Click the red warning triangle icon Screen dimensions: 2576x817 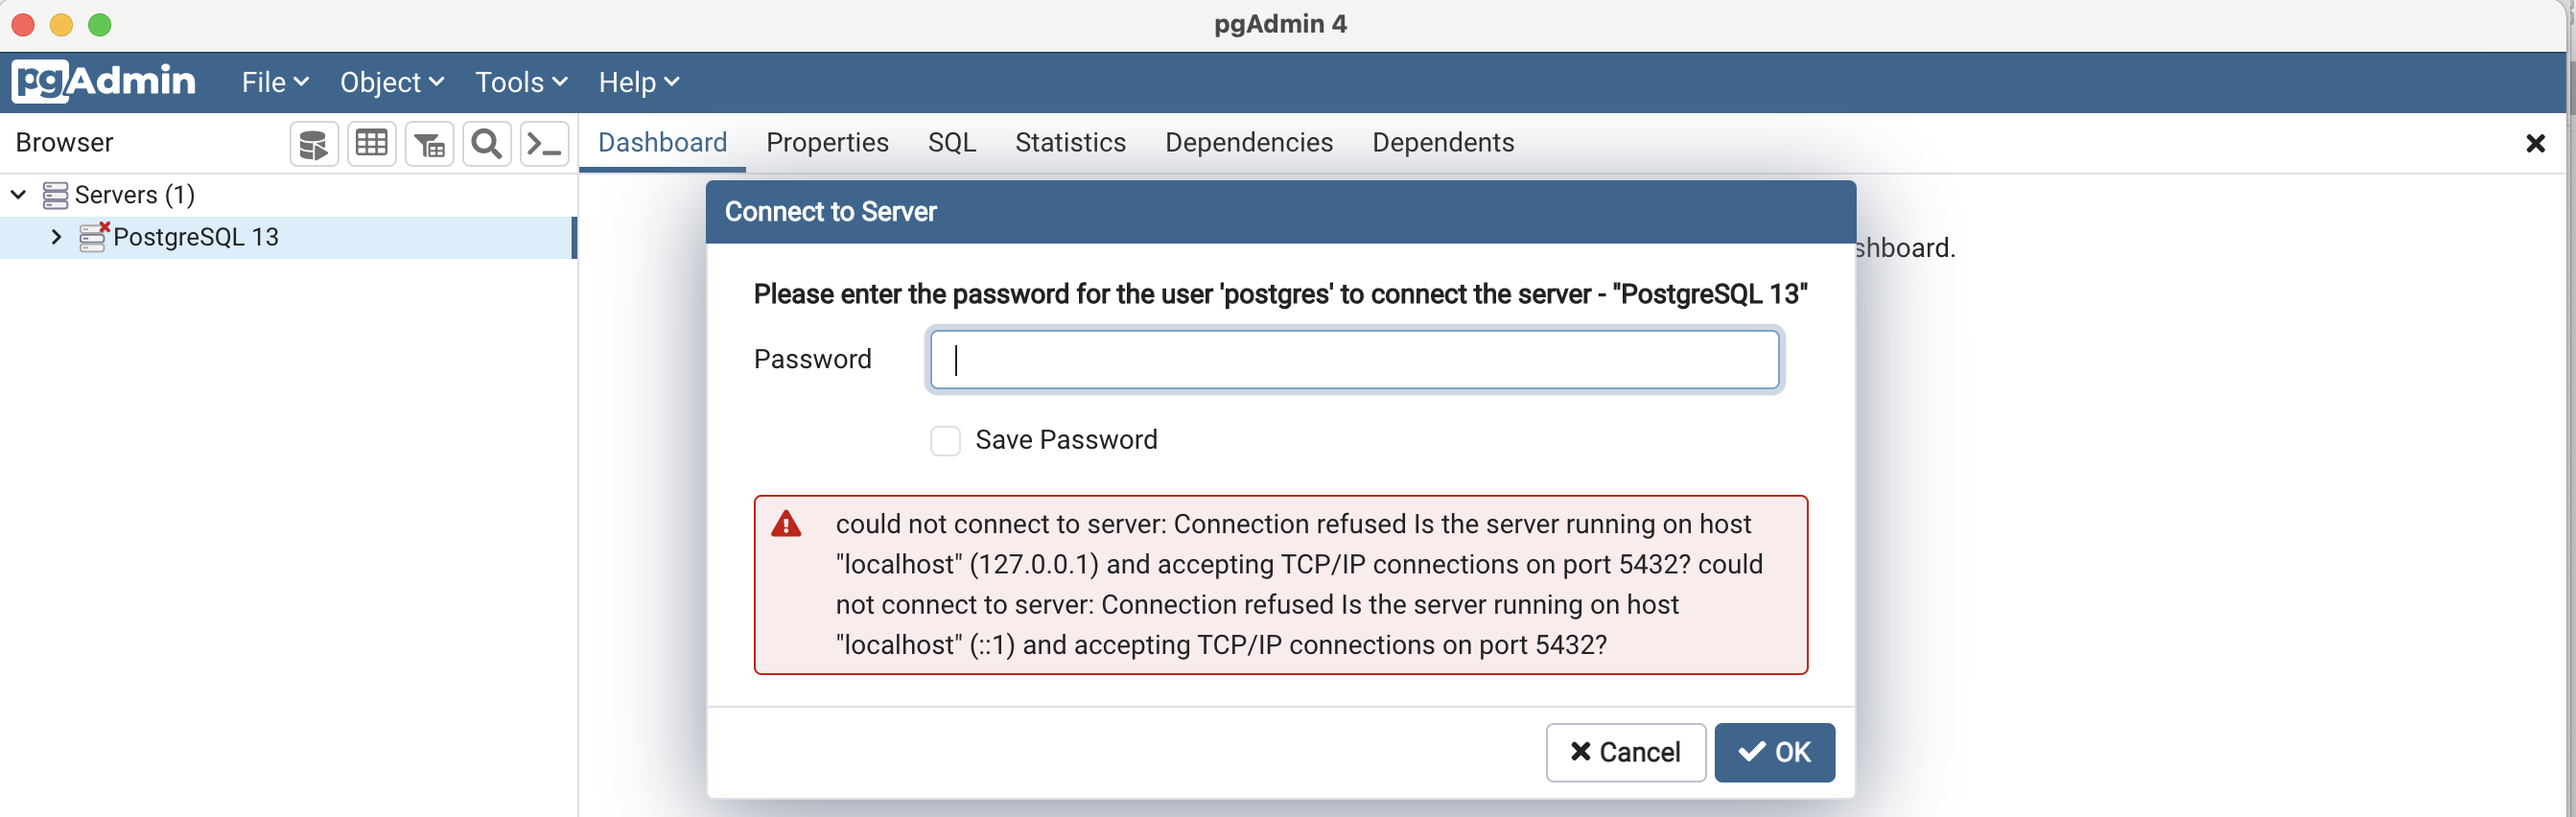pyautogui.click(x=786, y=524)
